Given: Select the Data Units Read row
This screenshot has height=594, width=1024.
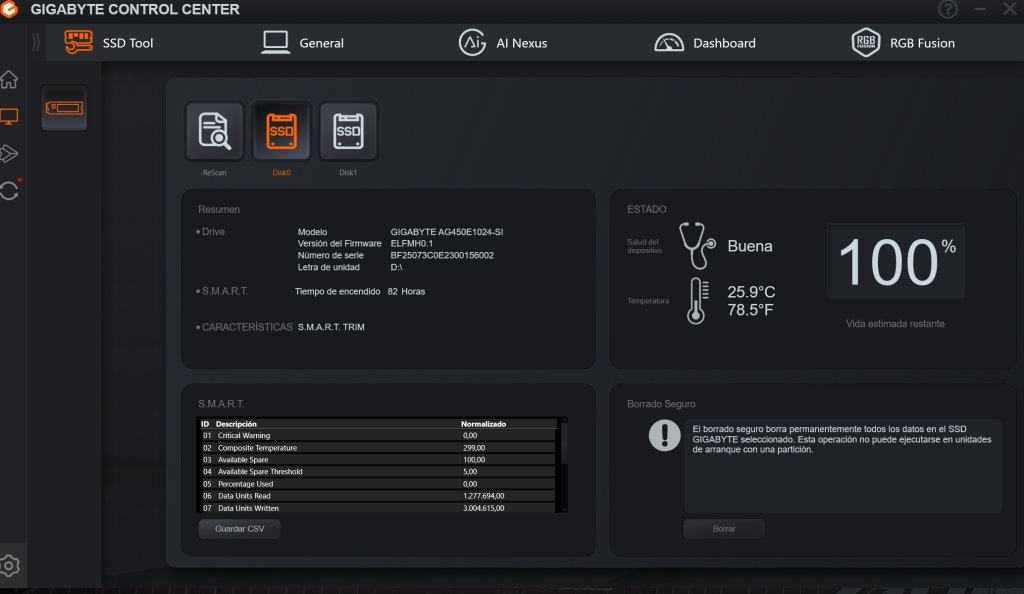Looking at the screenshot, I should pos(377,495).
